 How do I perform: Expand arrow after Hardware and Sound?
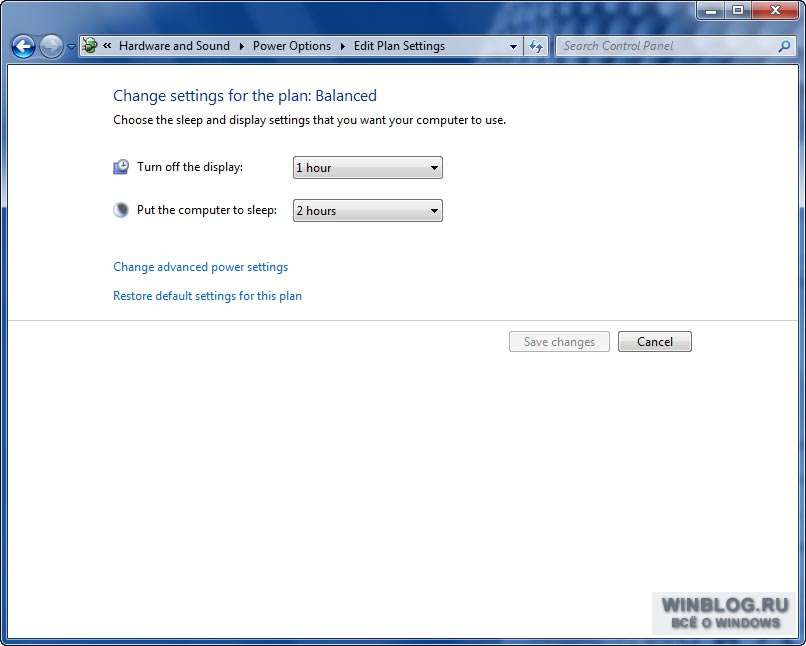click(x=241, y=46)
